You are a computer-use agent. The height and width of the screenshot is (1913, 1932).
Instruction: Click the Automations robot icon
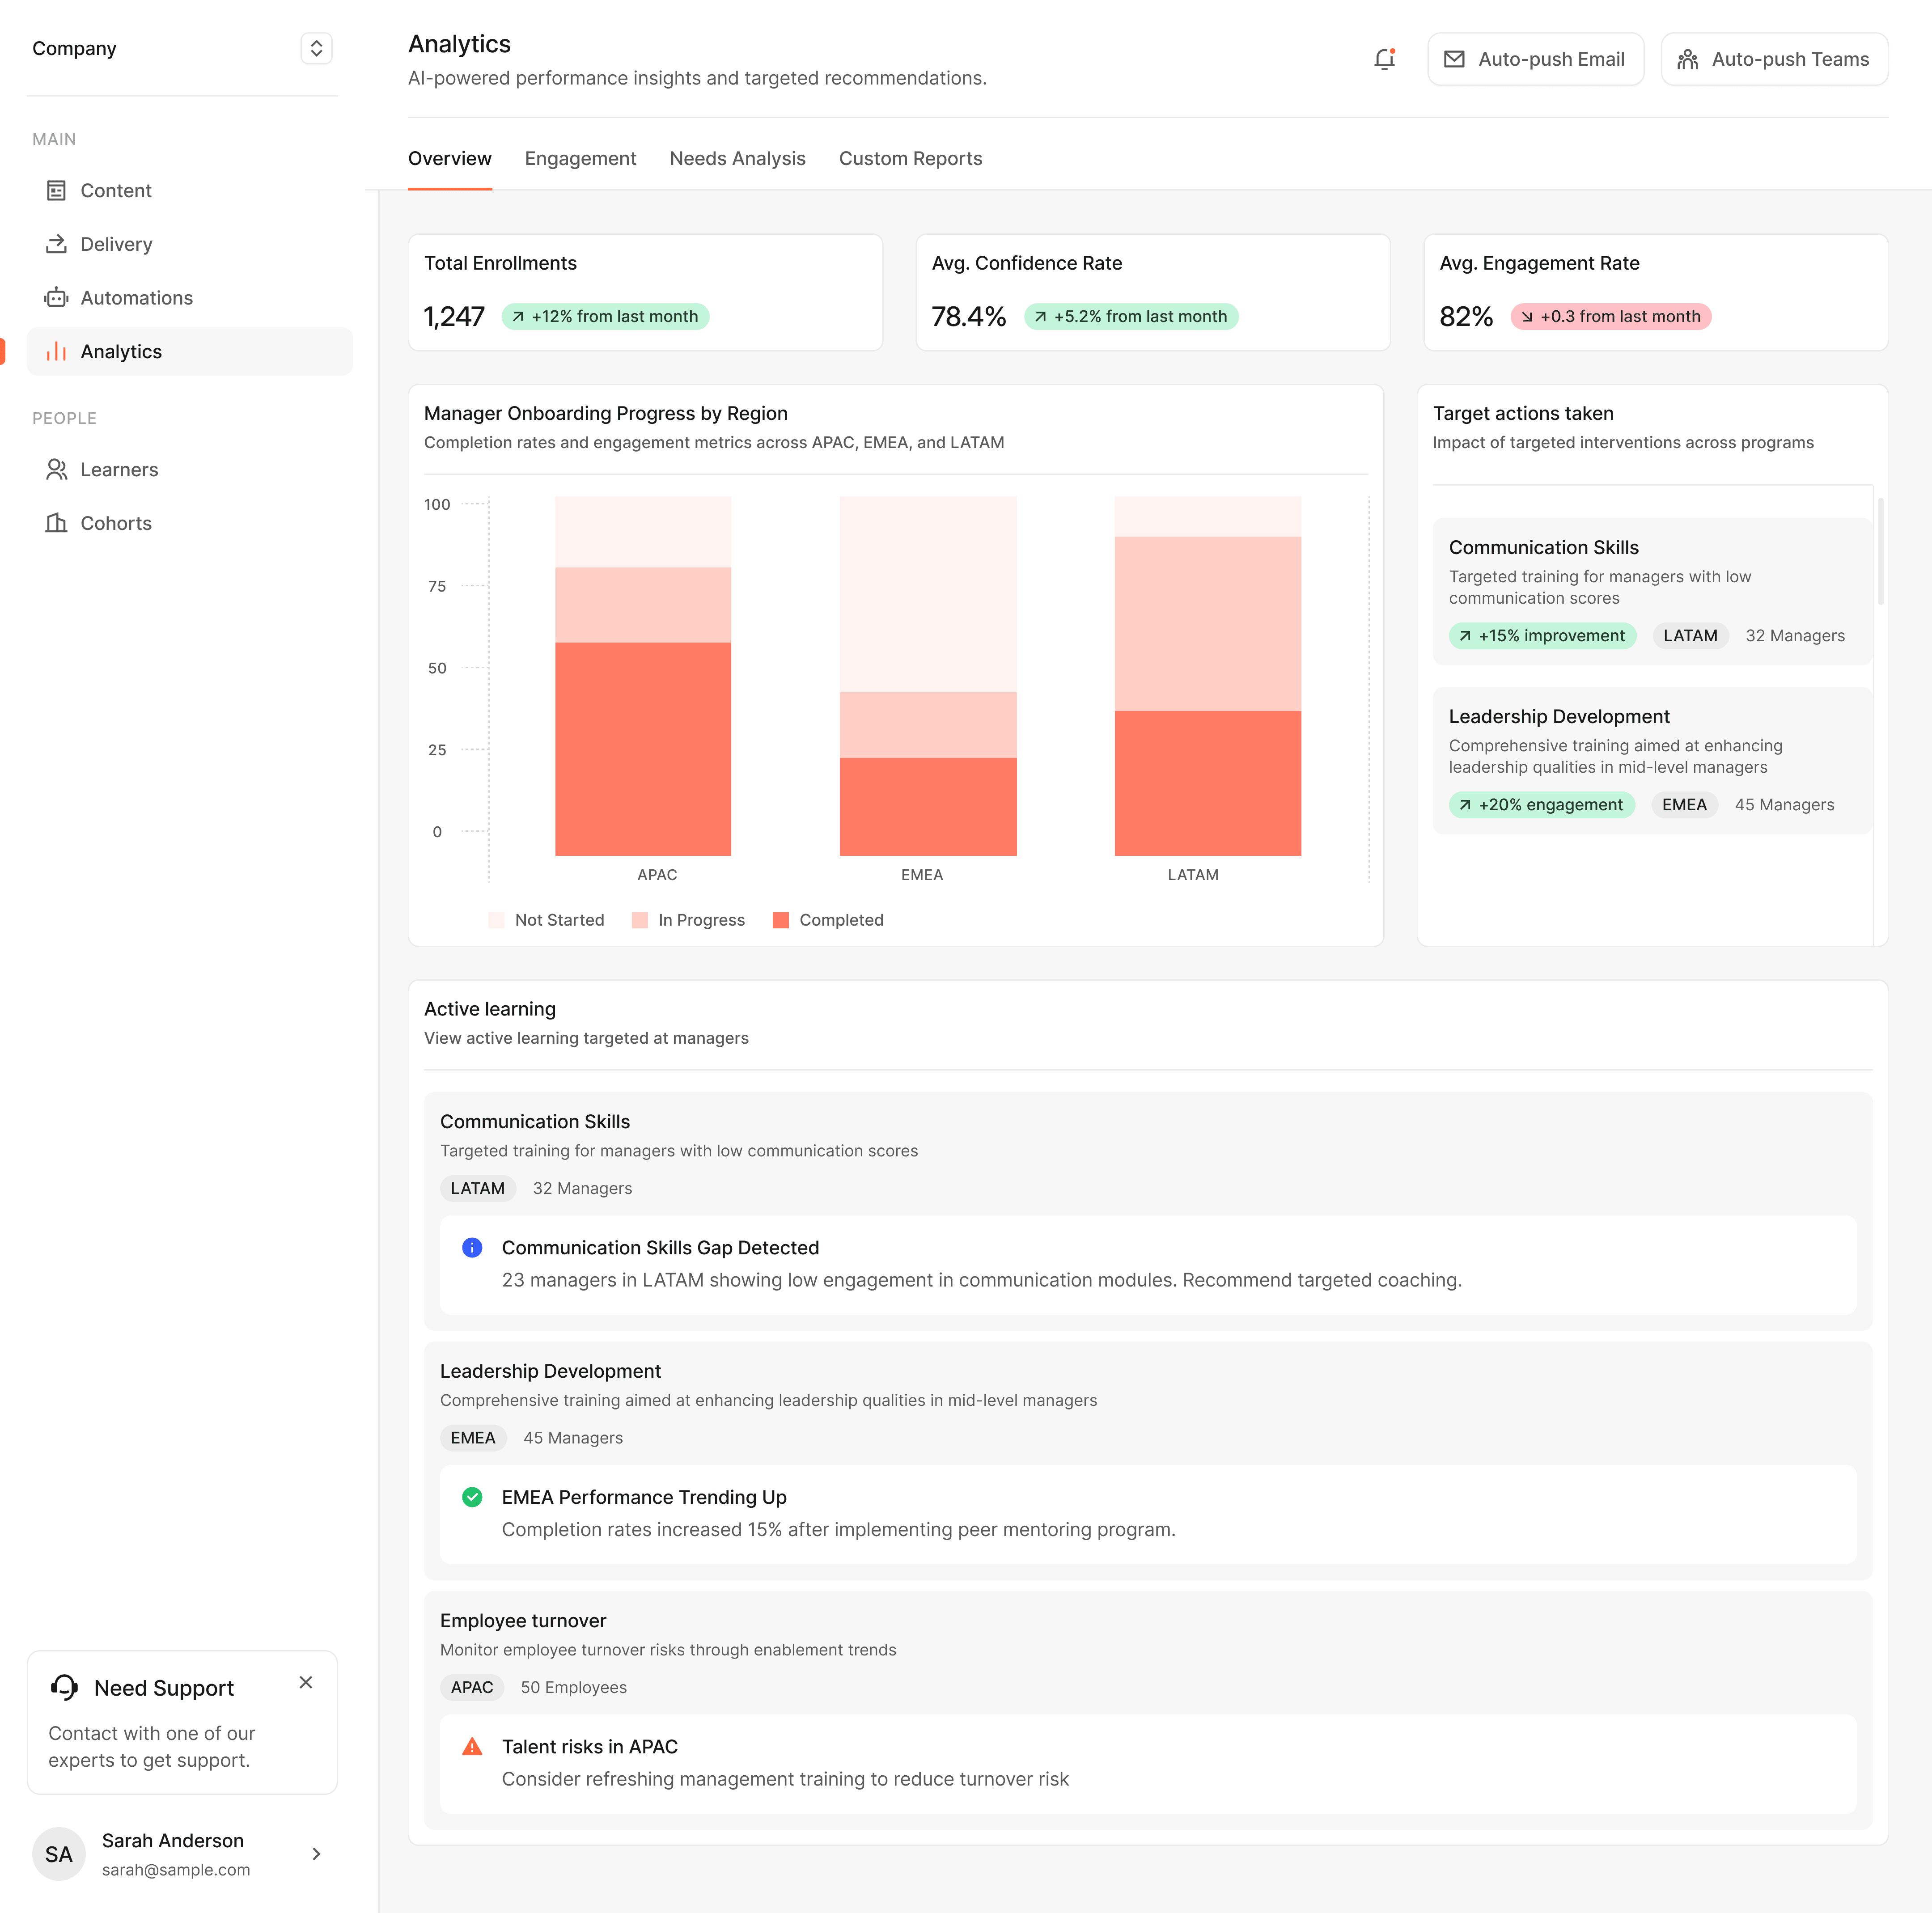(x=56, y=298)
